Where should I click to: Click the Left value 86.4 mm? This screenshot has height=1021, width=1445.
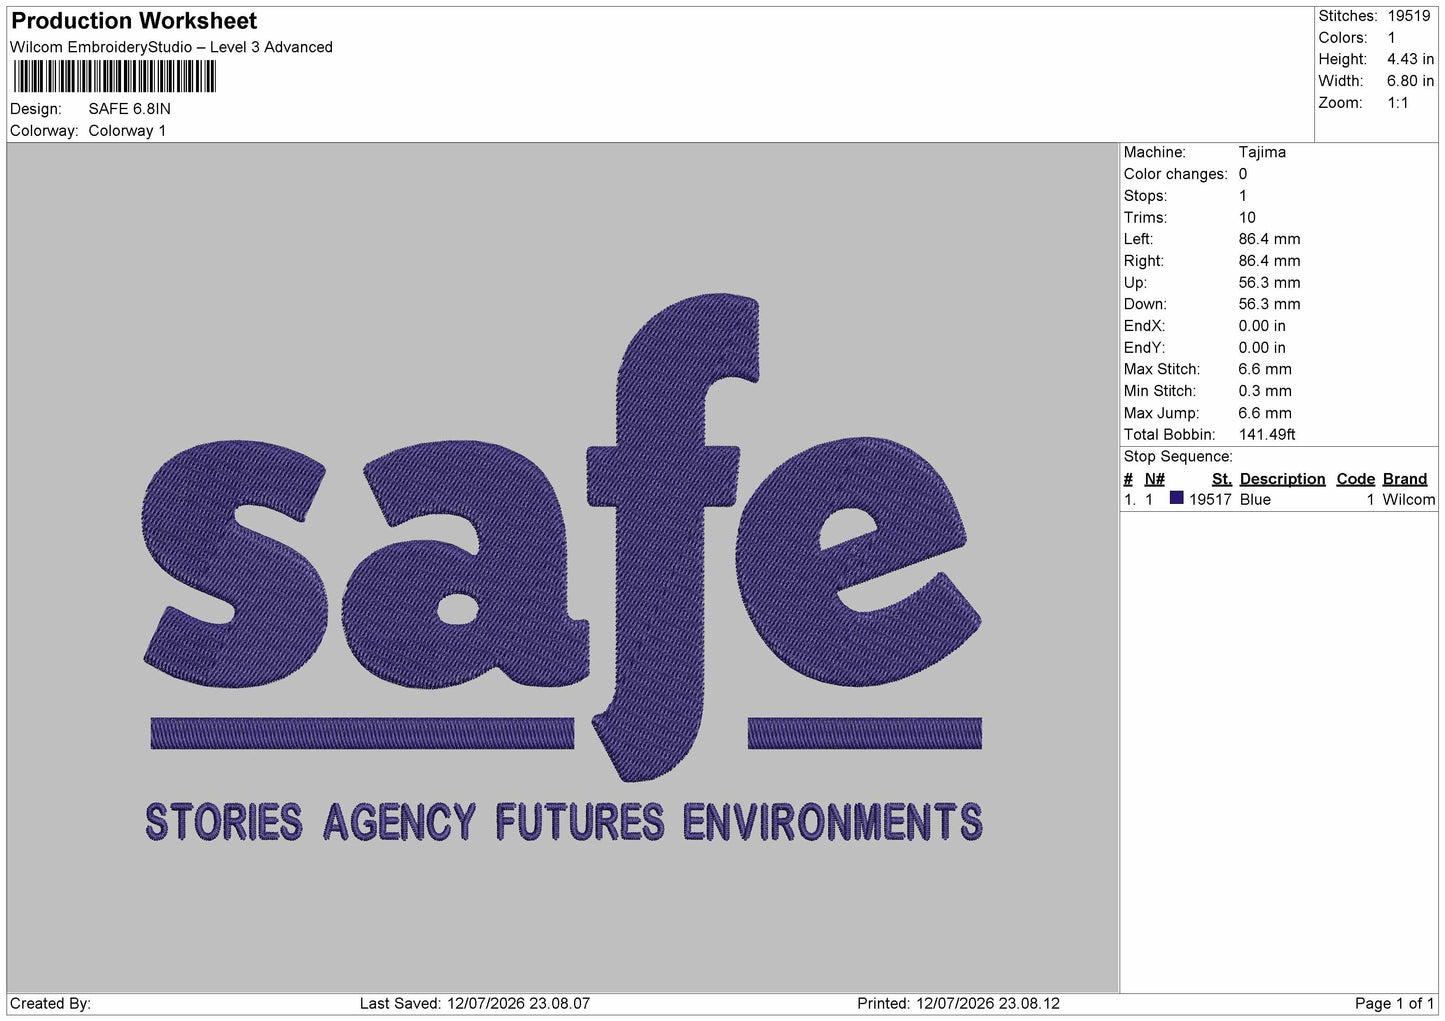(x=1269, y=239)
